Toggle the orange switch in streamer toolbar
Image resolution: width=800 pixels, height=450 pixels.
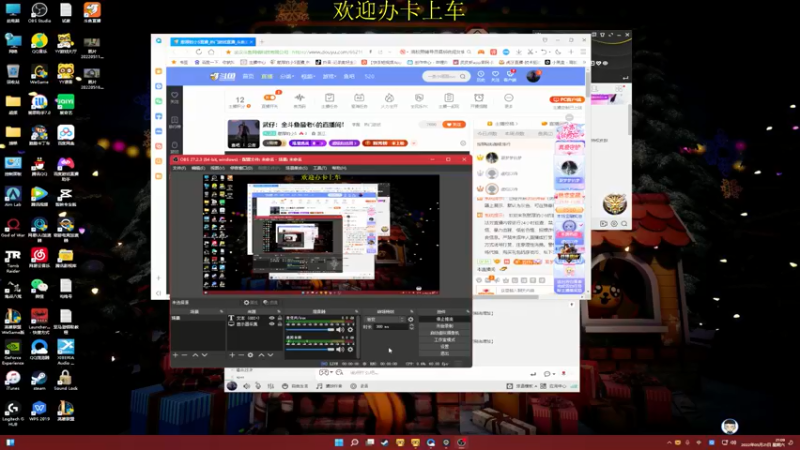(x=269, y=97)
